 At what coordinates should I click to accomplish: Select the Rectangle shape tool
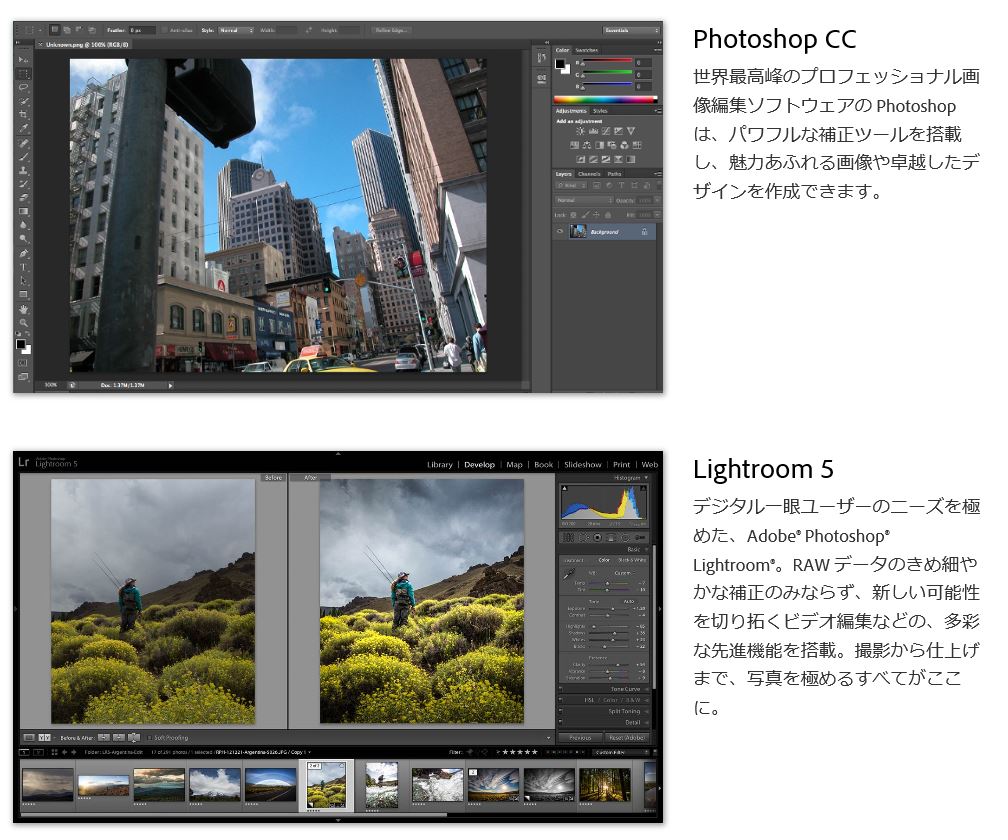[x=23, y=294]
